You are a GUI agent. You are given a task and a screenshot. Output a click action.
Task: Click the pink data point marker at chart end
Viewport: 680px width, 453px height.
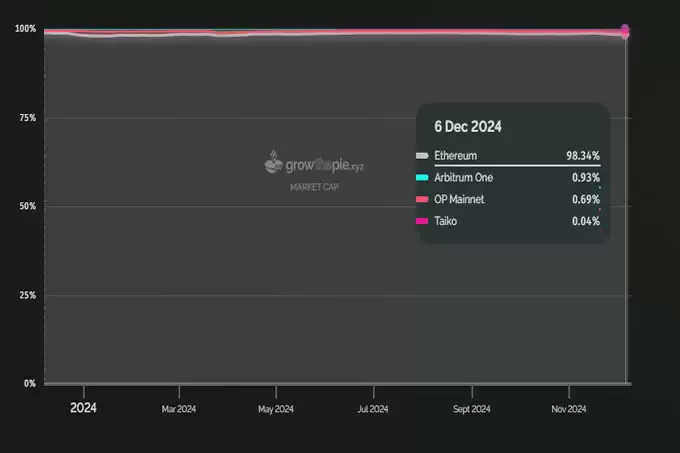point(625,32)
